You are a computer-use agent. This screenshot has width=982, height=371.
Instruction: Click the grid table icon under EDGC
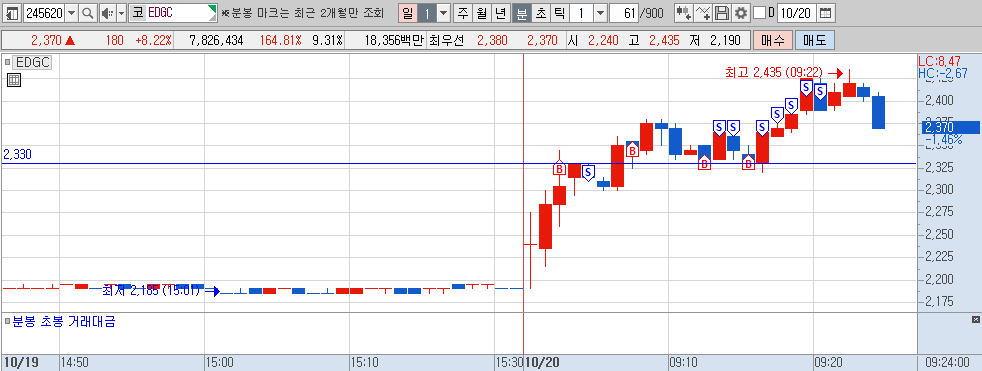pyautogui.click(x=14, y=80)
